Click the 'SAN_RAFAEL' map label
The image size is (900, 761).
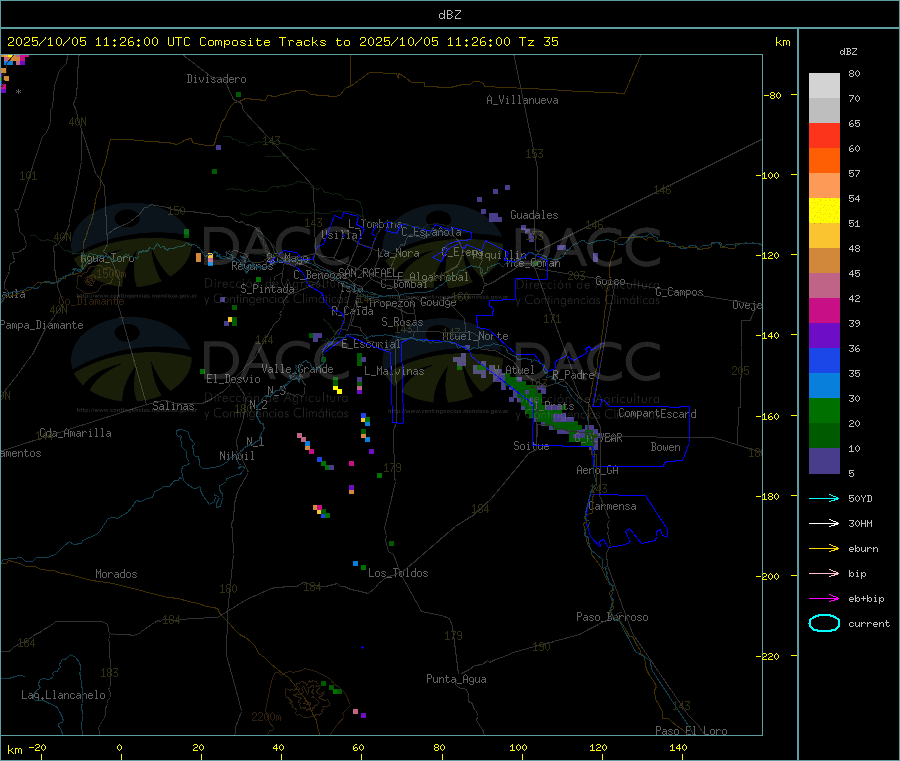point(368,272)
